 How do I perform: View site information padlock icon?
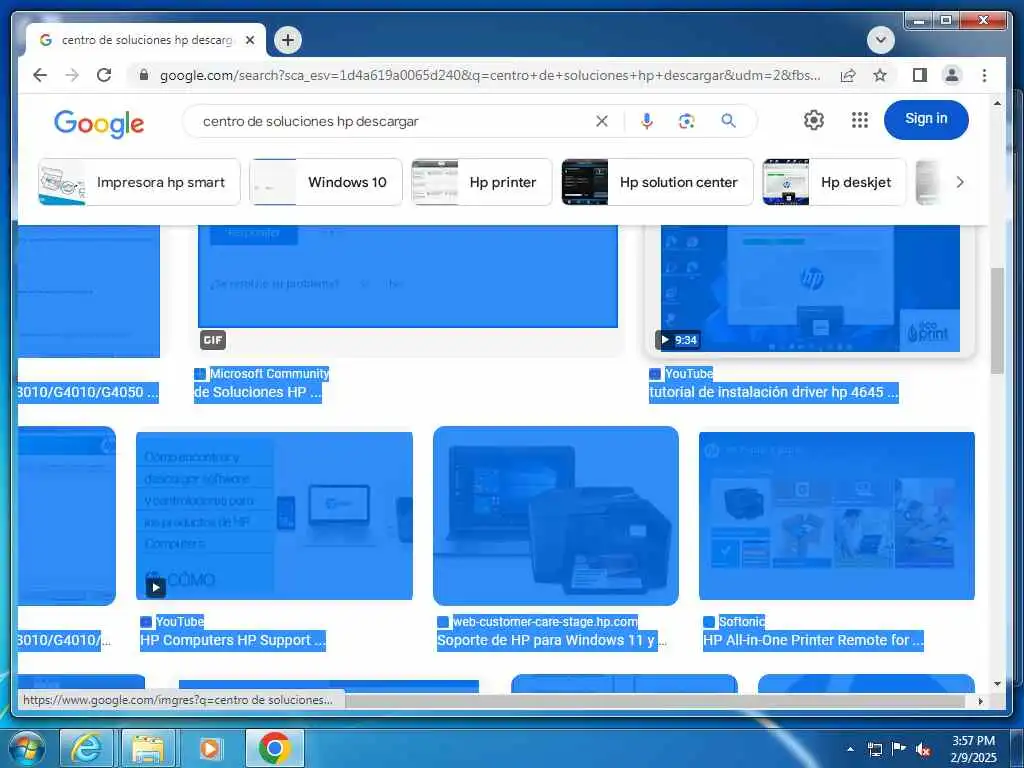pos(144,75)
